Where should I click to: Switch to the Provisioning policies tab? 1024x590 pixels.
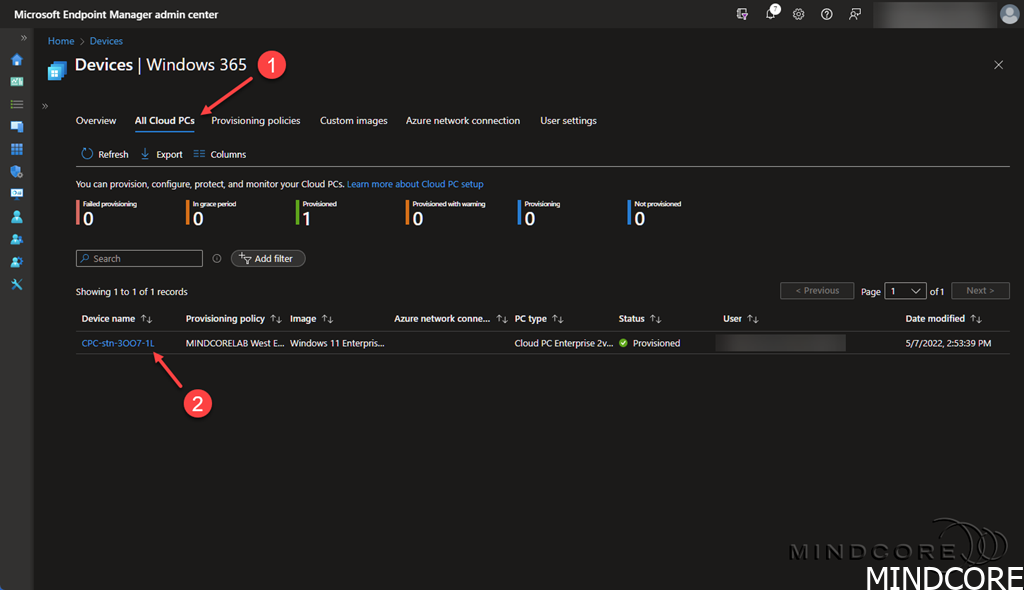click(256, 121)
